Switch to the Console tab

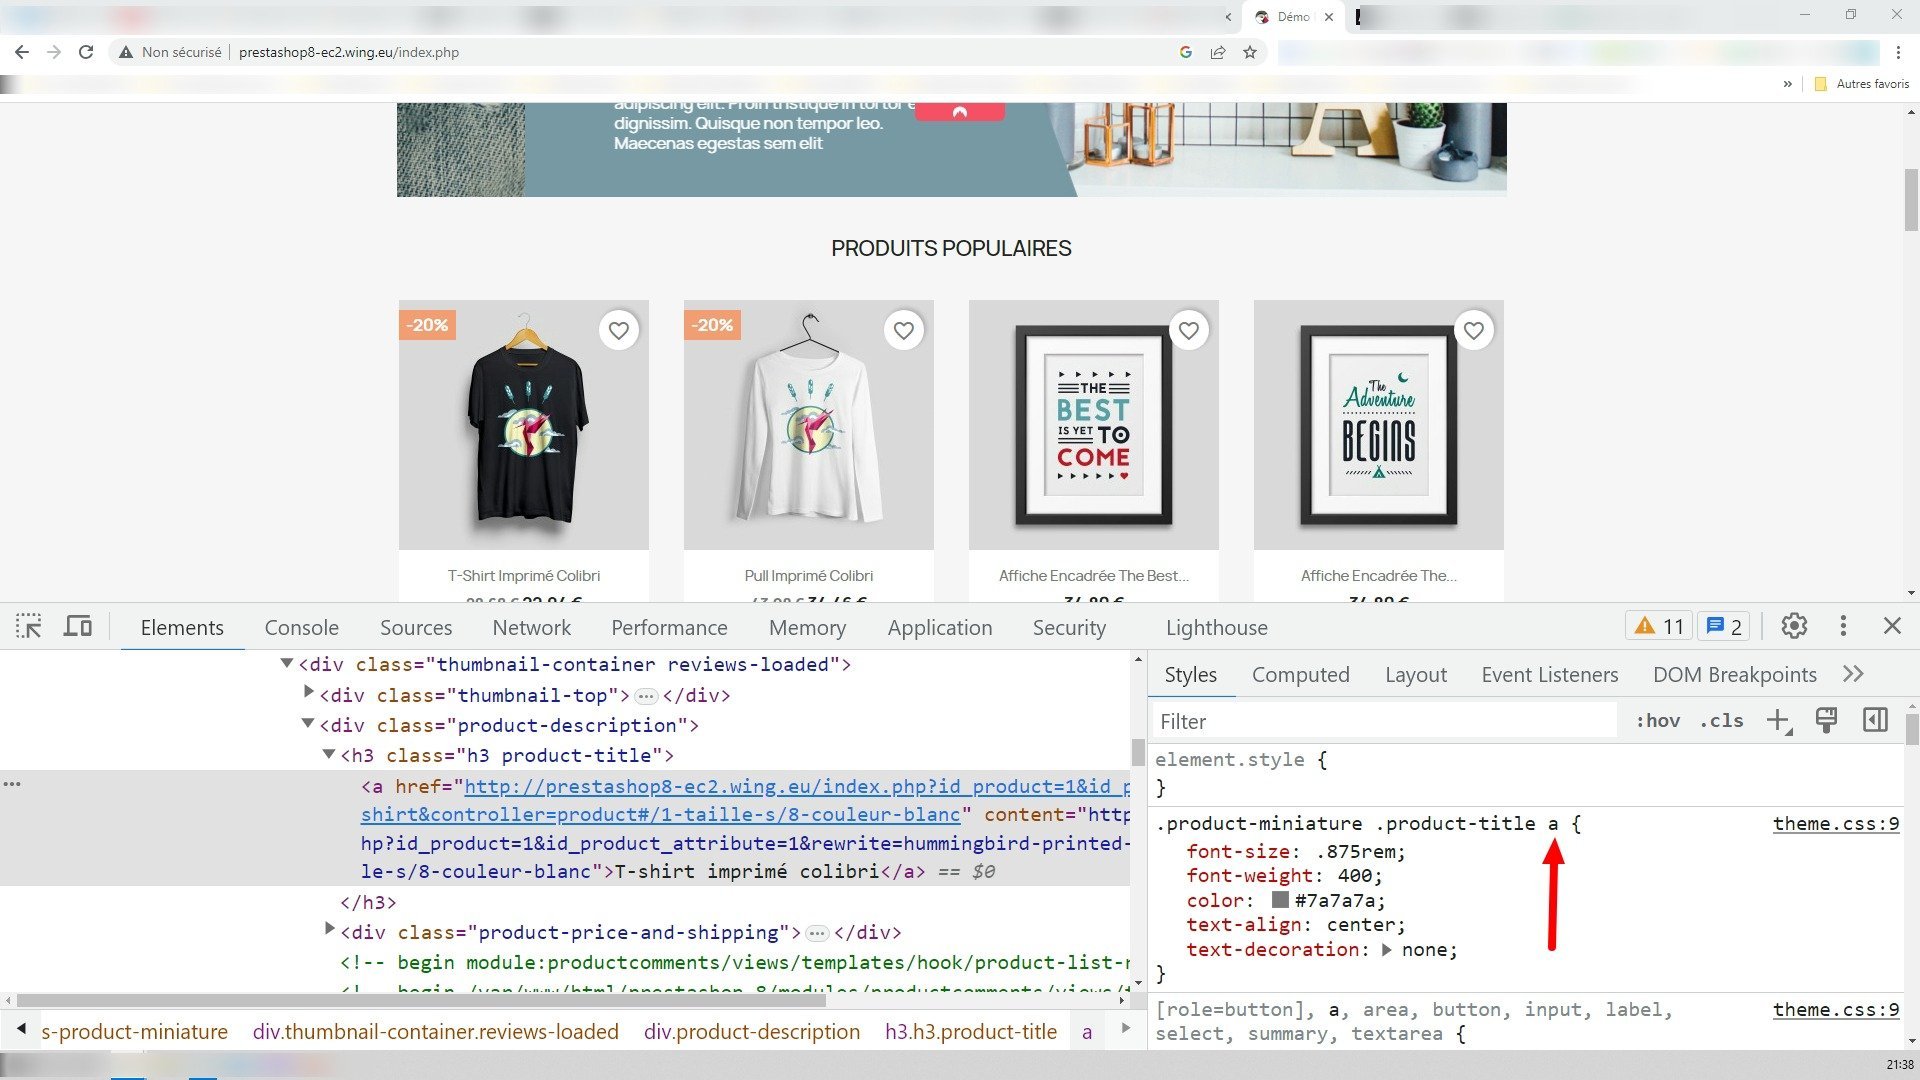pyautogui.click(x=301, y=628)
